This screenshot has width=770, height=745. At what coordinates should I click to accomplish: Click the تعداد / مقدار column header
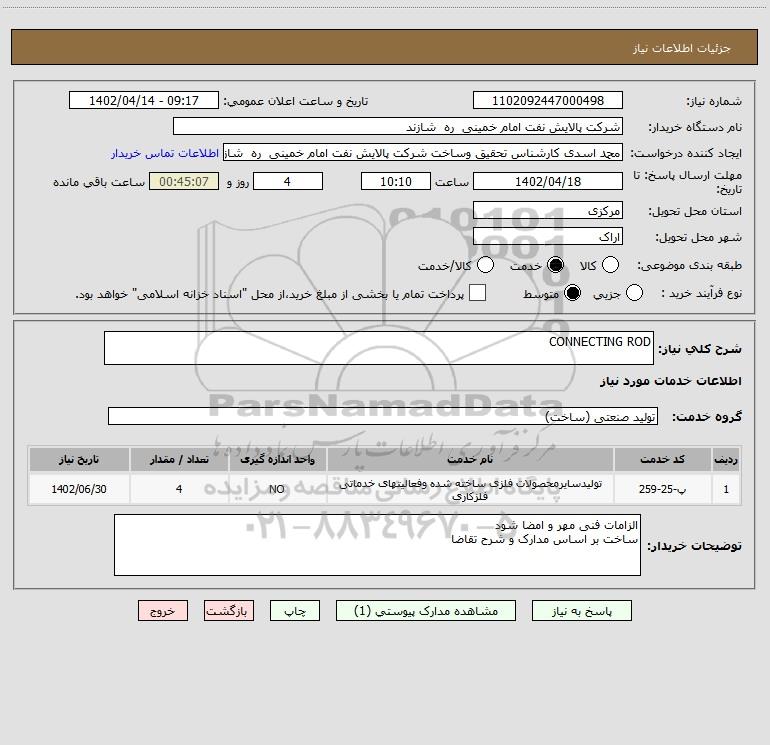179,459
